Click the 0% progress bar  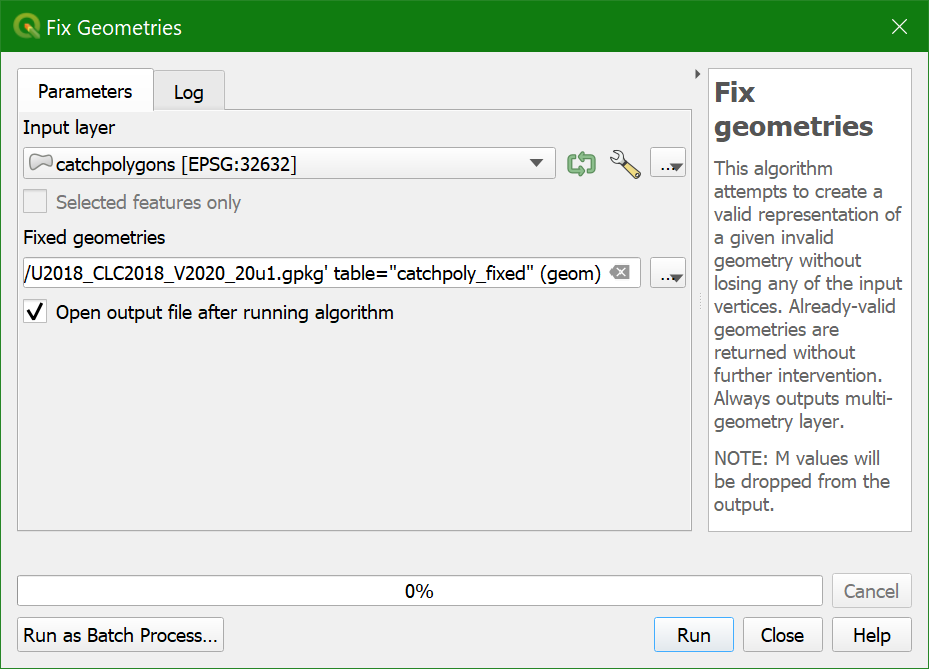pos(419,591)
